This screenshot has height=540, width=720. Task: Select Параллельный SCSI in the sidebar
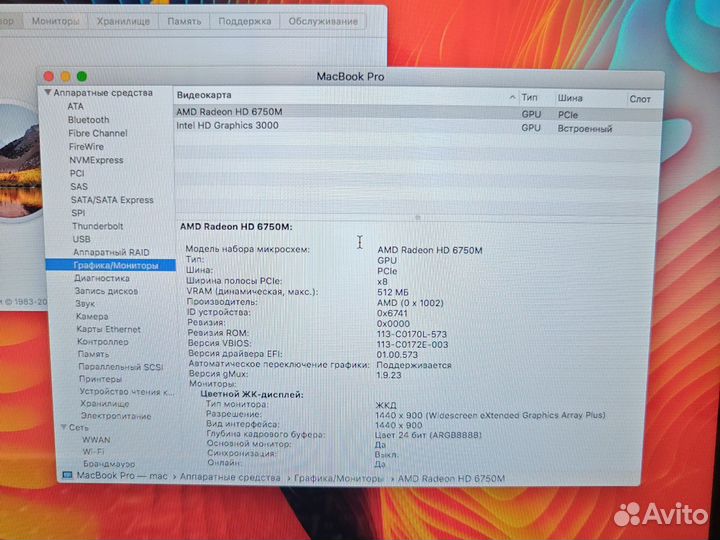121,367
